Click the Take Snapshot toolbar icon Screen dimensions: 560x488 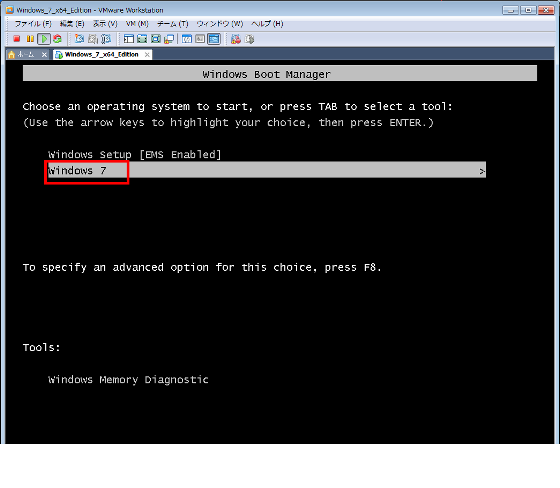79,39
